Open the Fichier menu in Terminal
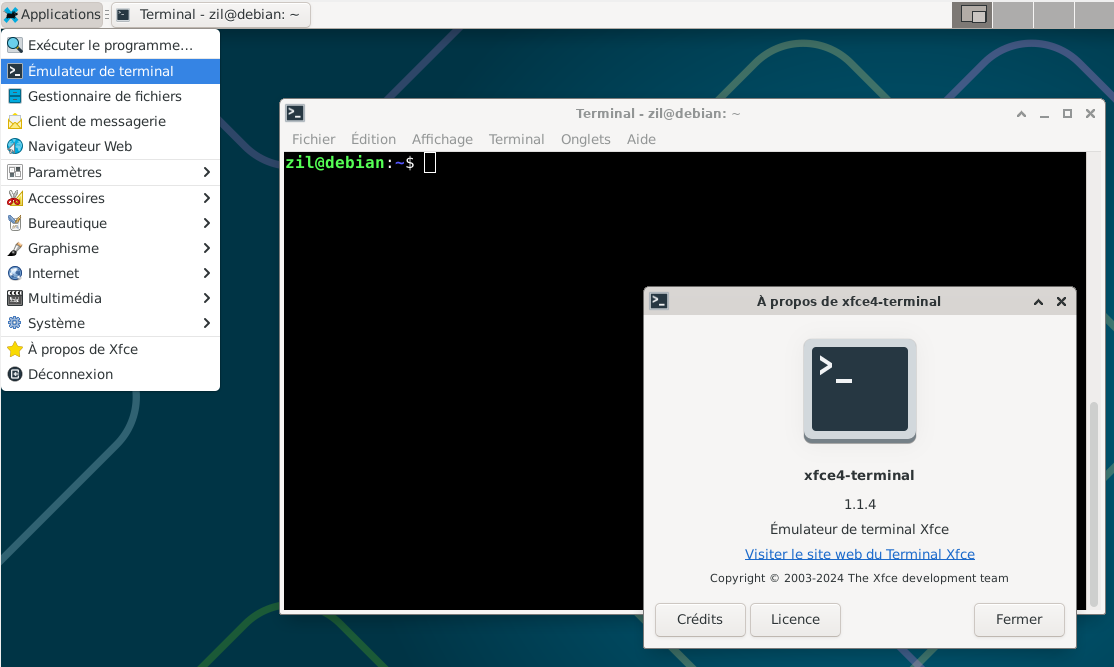 tap(313, 139)
